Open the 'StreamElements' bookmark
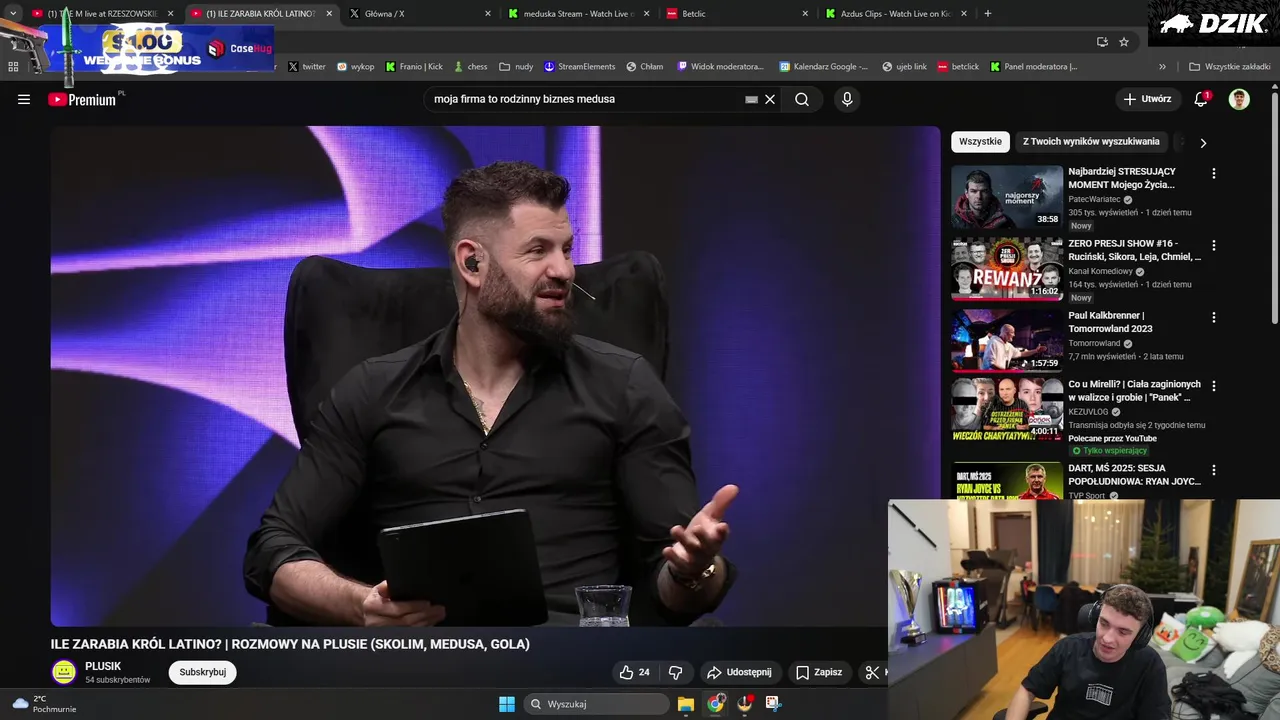The height and width of the screenshot is (720, 1280). [x=579, y=67]
